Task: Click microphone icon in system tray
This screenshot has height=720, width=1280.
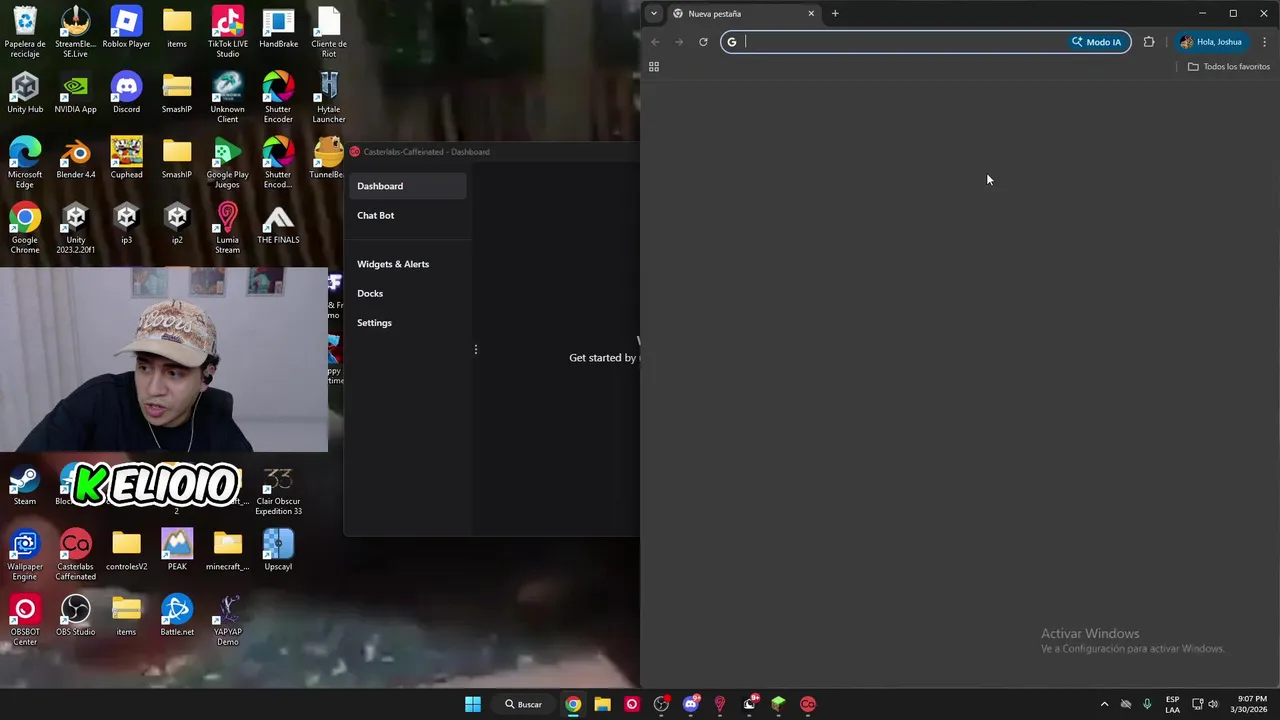Action: coord(1147,704)
